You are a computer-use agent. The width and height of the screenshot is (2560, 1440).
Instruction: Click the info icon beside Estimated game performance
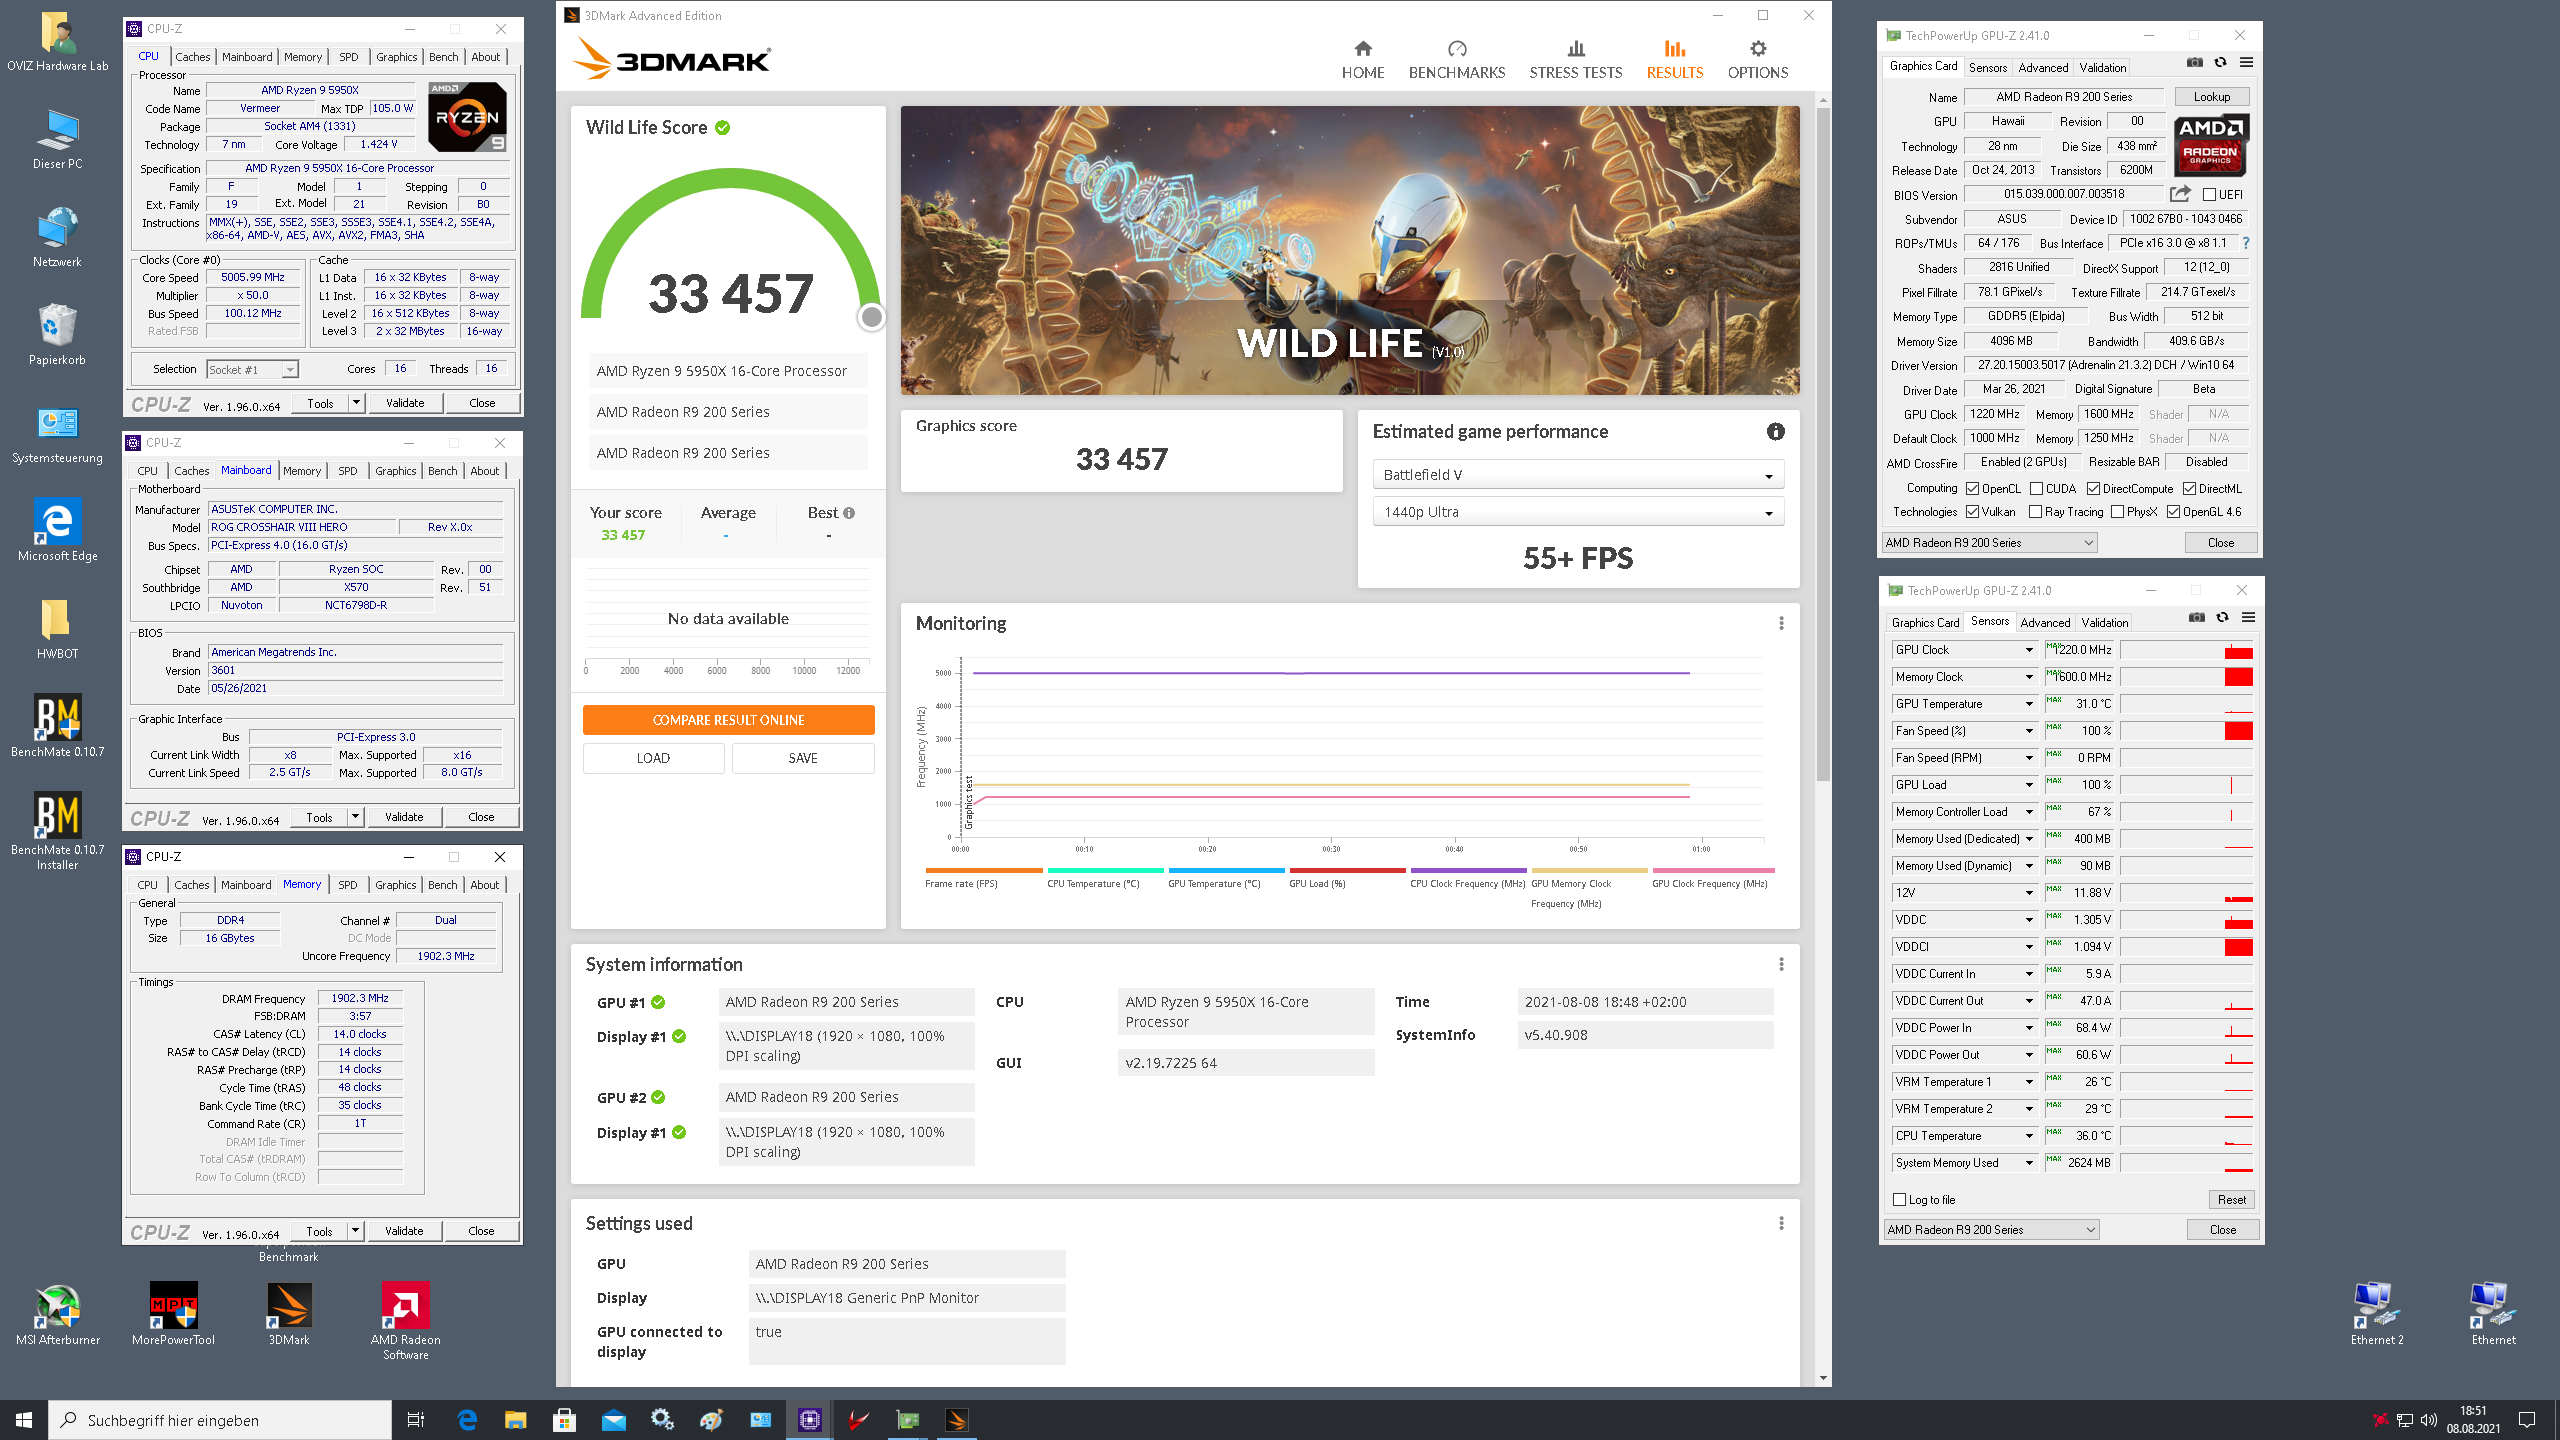(x=1775, y=432)
